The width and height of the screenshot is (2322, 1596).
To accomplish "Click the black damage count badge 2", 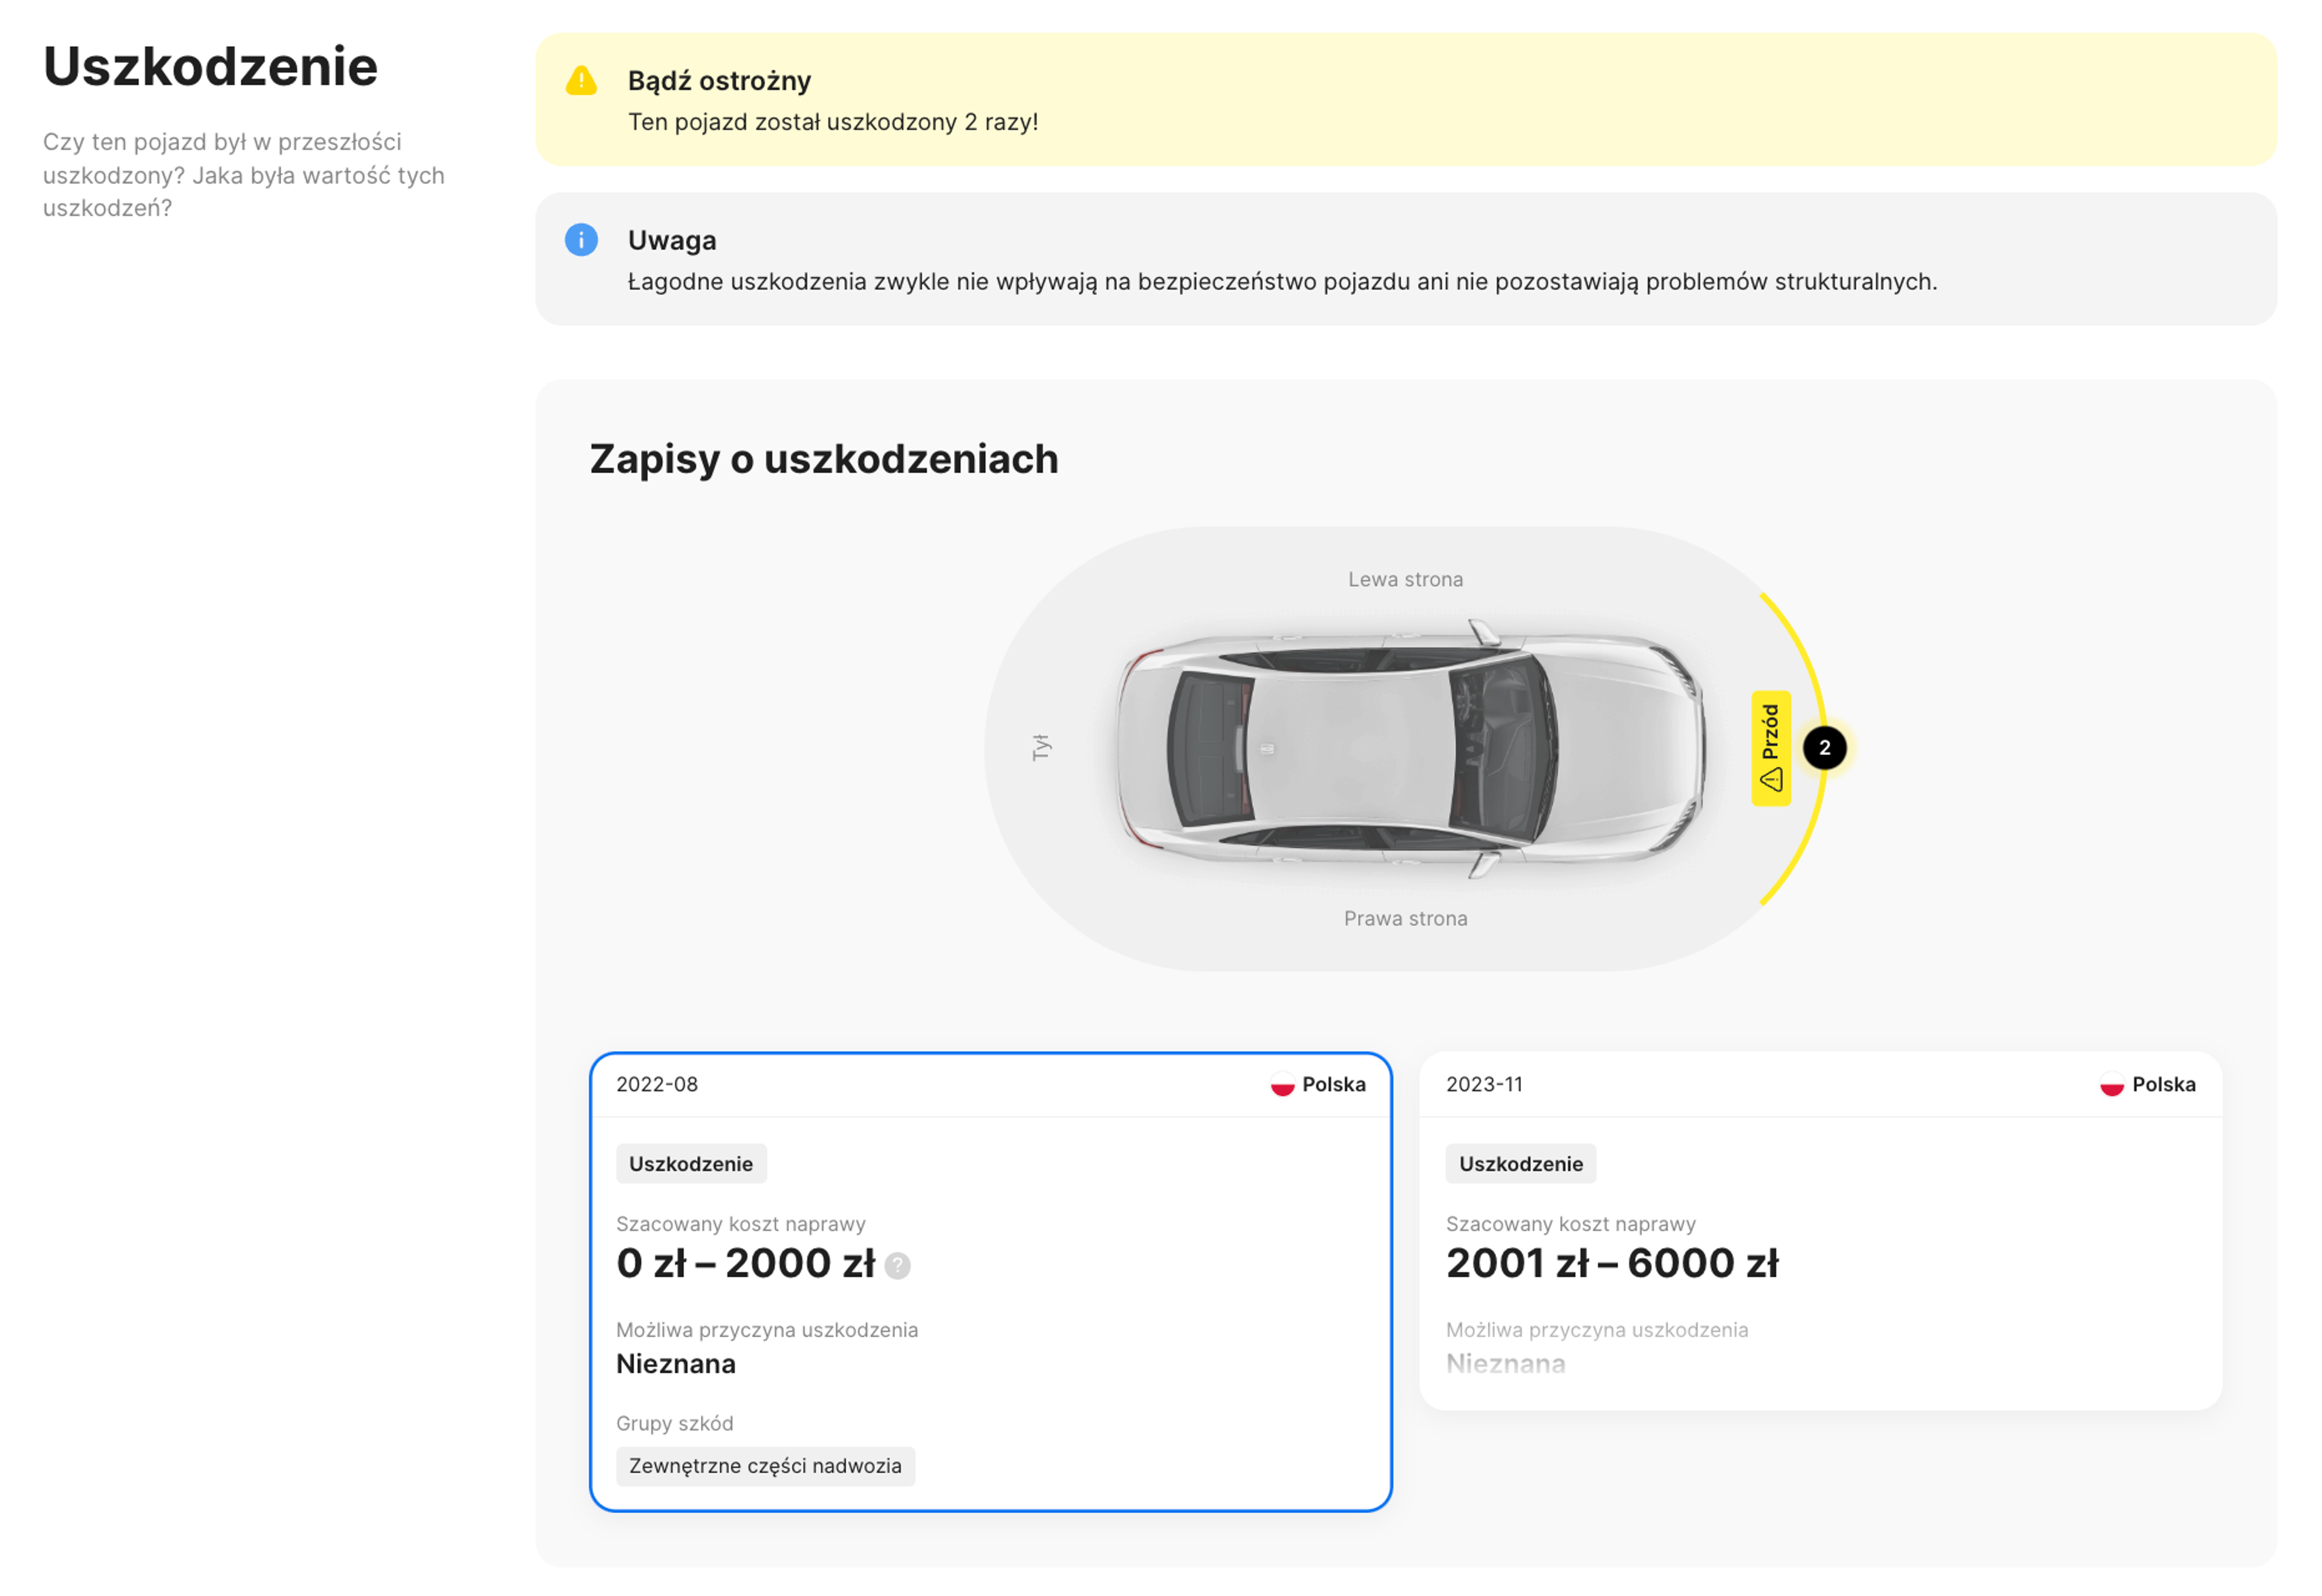I will pos(1824,748).
